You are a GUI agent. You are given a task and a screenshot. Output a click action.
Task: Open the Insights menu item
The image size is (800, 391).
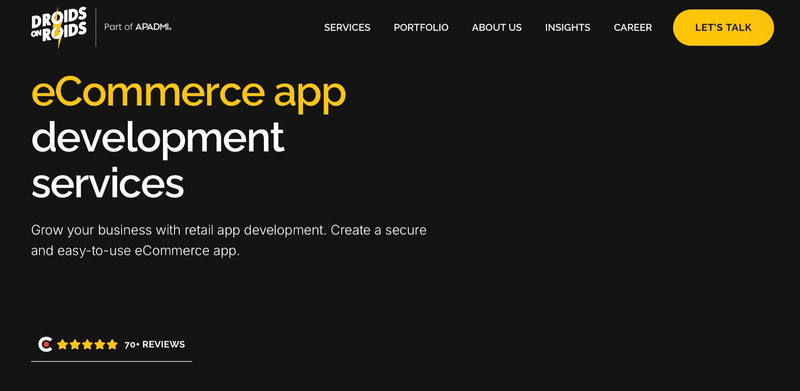pos(567,28)
